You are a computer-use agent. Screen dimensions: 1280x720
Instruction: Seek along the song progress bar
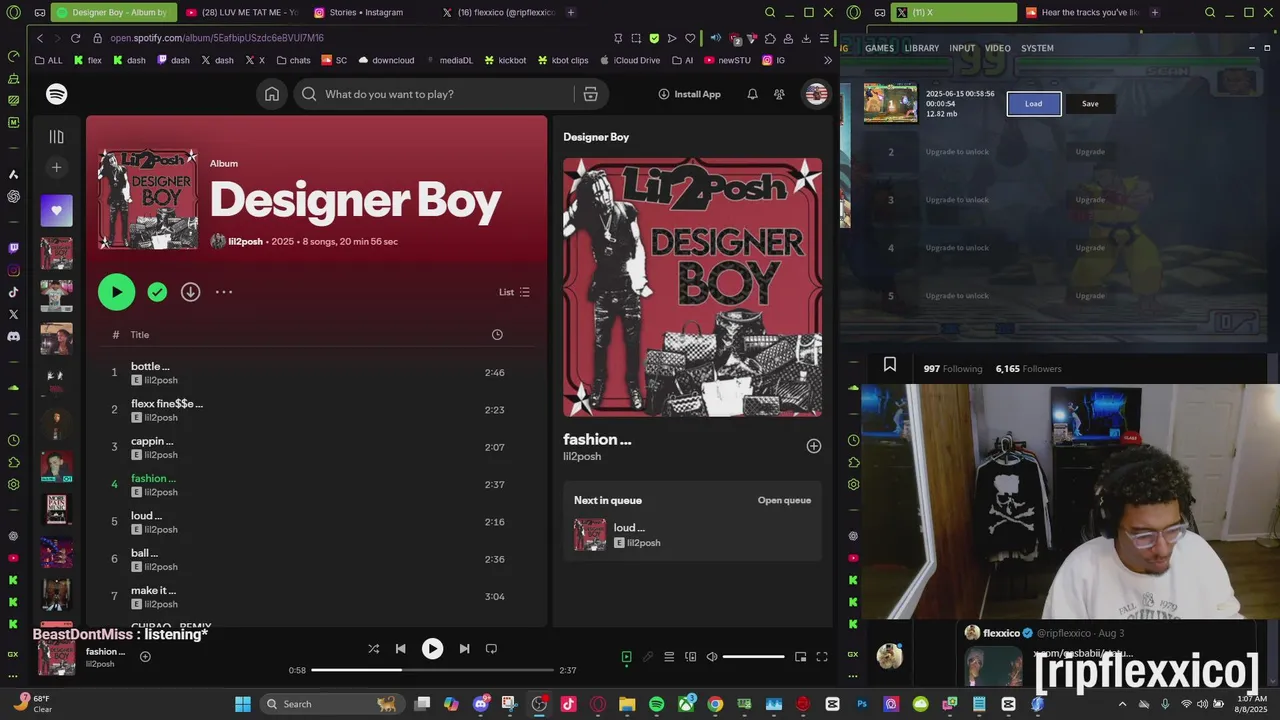tap(432, 670)
